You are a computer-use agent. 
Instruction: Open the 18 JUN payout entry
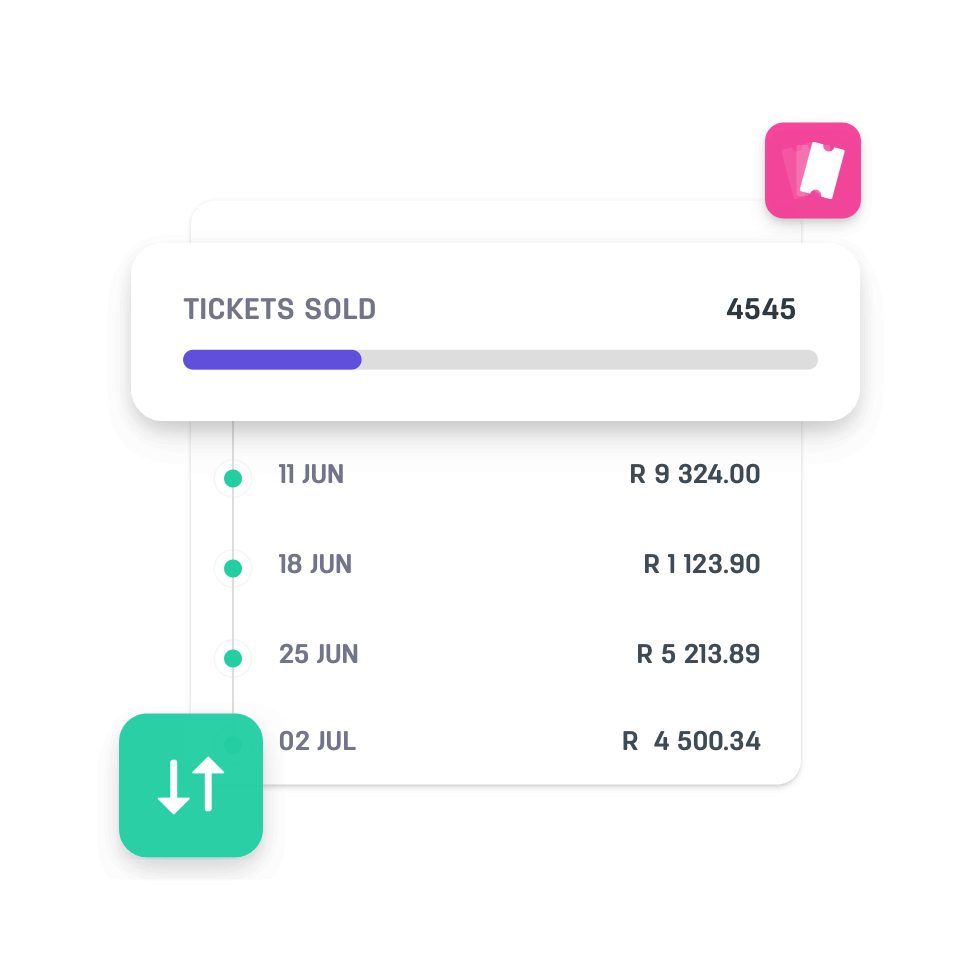click(315, 564)
